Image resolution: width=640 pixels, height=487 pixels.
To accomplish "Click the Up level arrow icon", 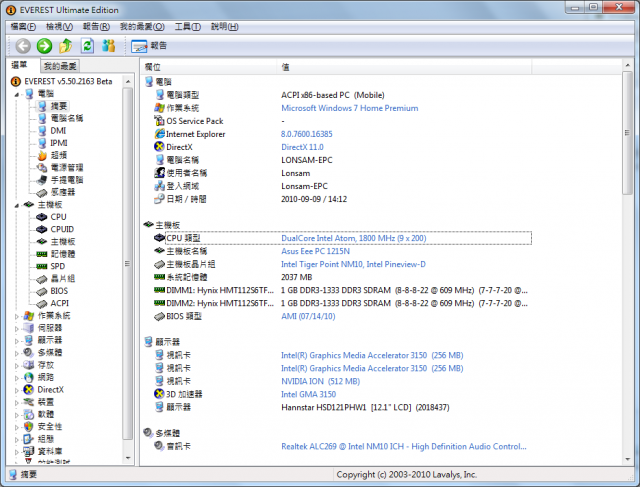I will click(66, 46).
